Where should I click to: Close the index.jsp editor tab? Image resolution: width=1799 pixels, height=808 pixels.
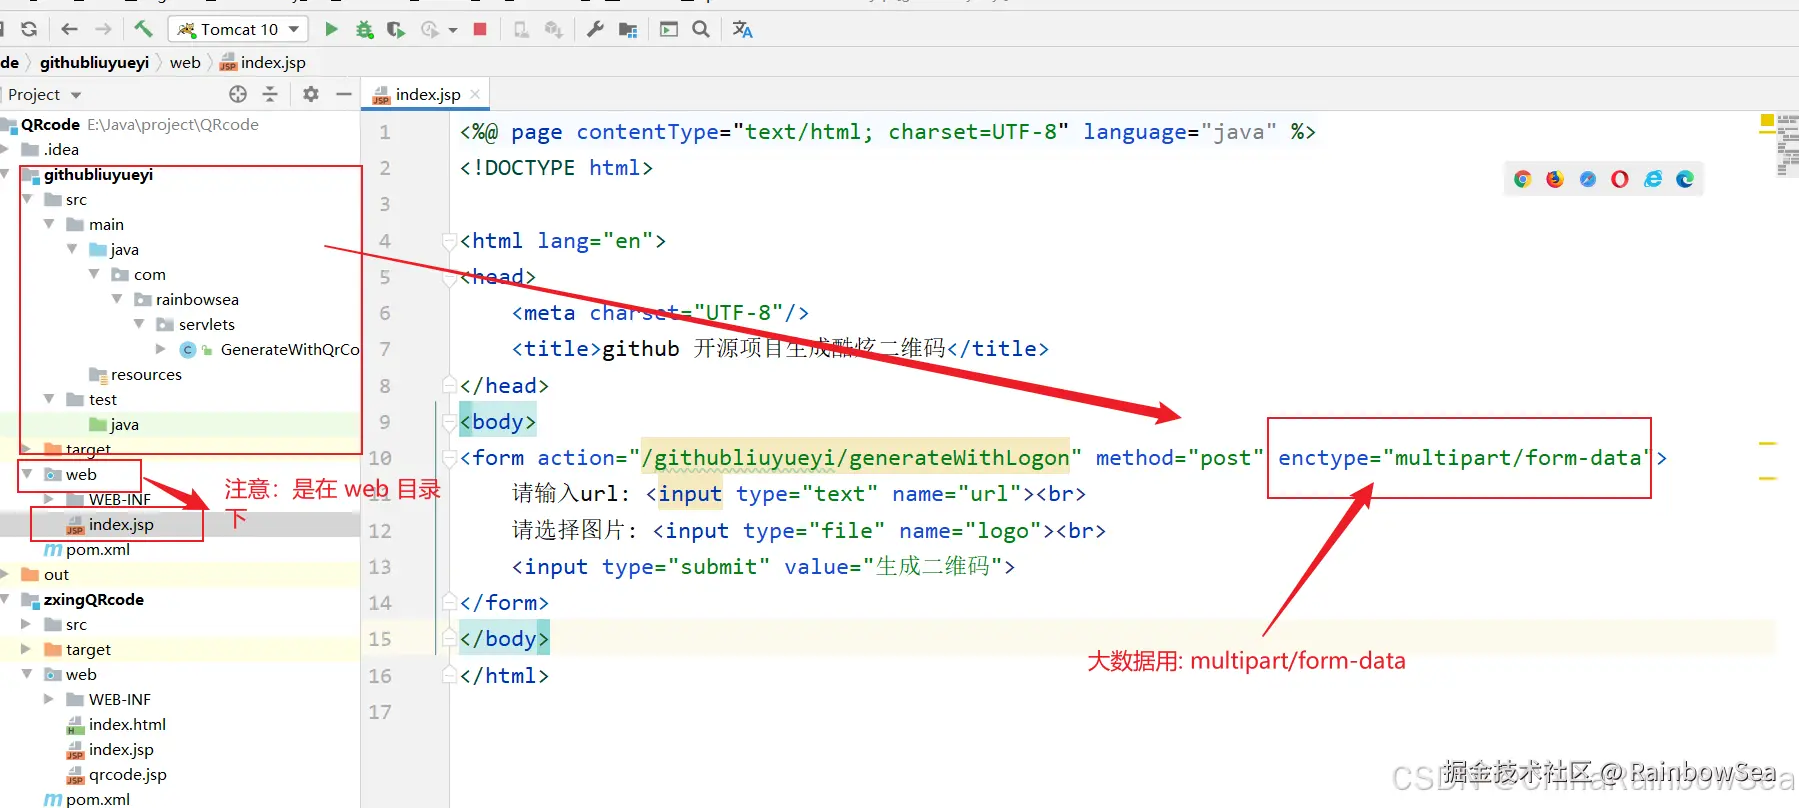(x=475, y=94)
